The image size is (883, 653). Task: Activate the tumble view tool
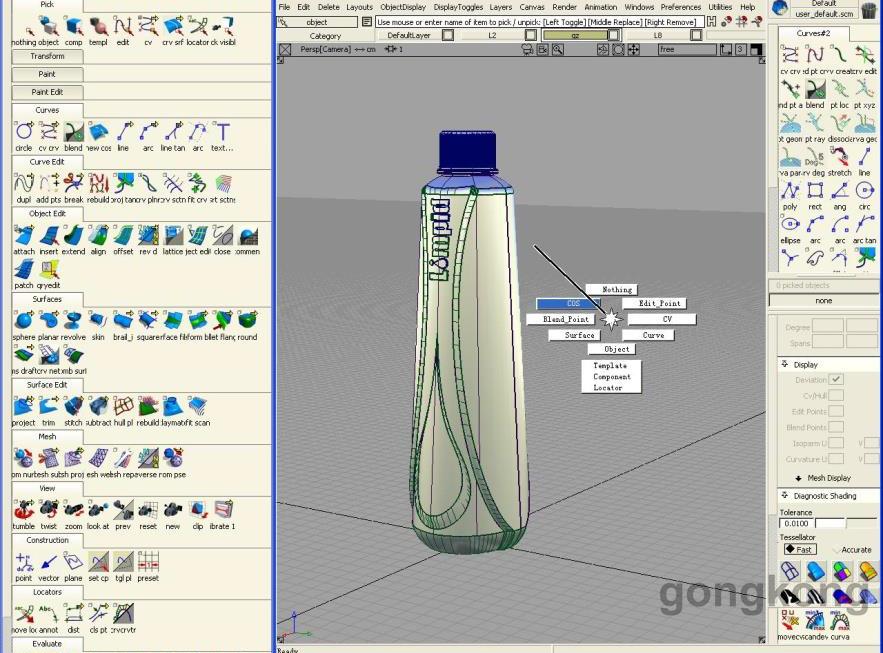pos(24,511)
